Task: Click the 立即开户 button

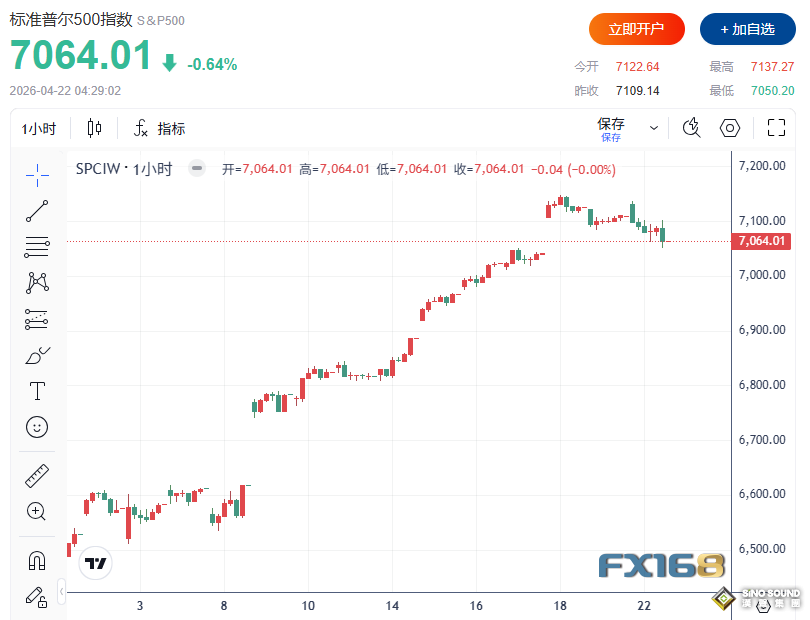Action: pyautogui.click(x=636, y=29)
